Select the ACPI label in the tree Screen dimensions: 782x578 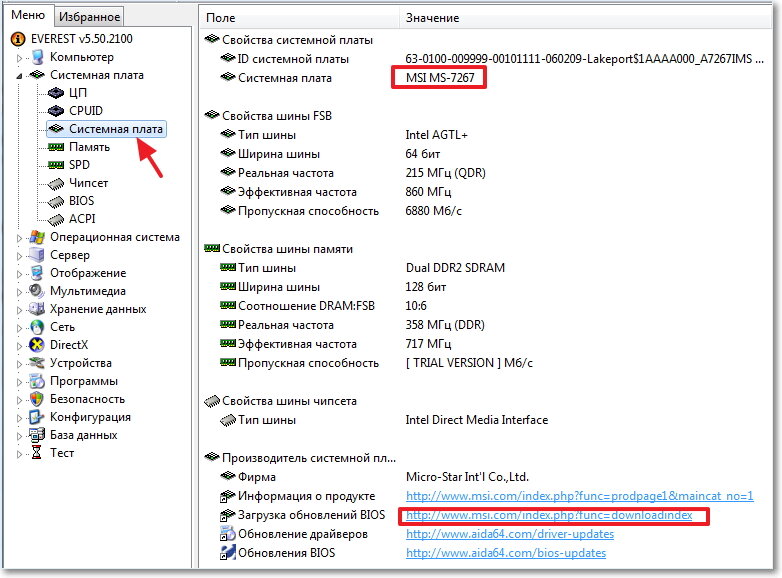pos(82,219)
